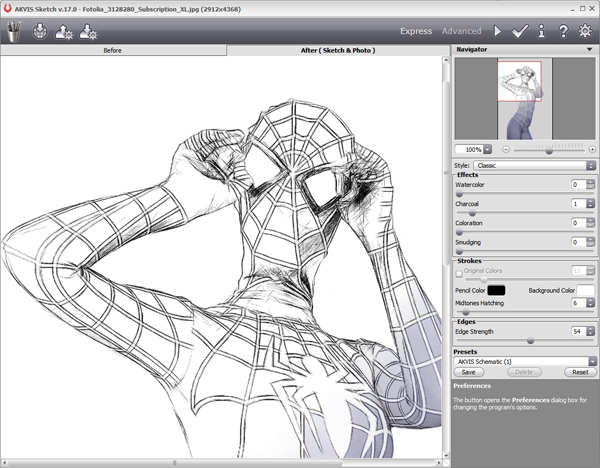The image size is (600, 468).
Task: Click the image view scroll-down arrow
Action: click(x=446, y=455)
